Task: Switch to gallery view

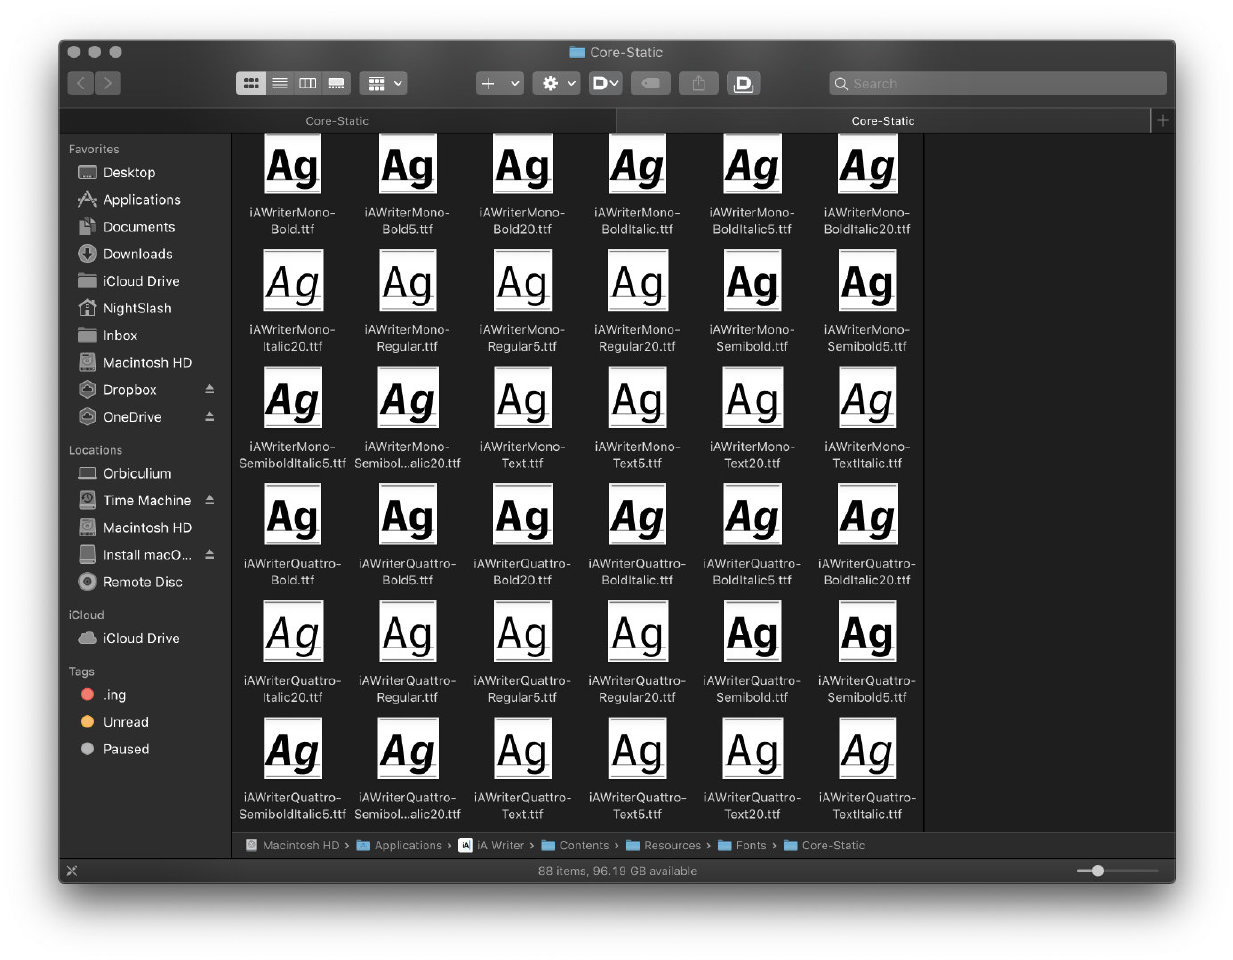Action: (337, 83)
